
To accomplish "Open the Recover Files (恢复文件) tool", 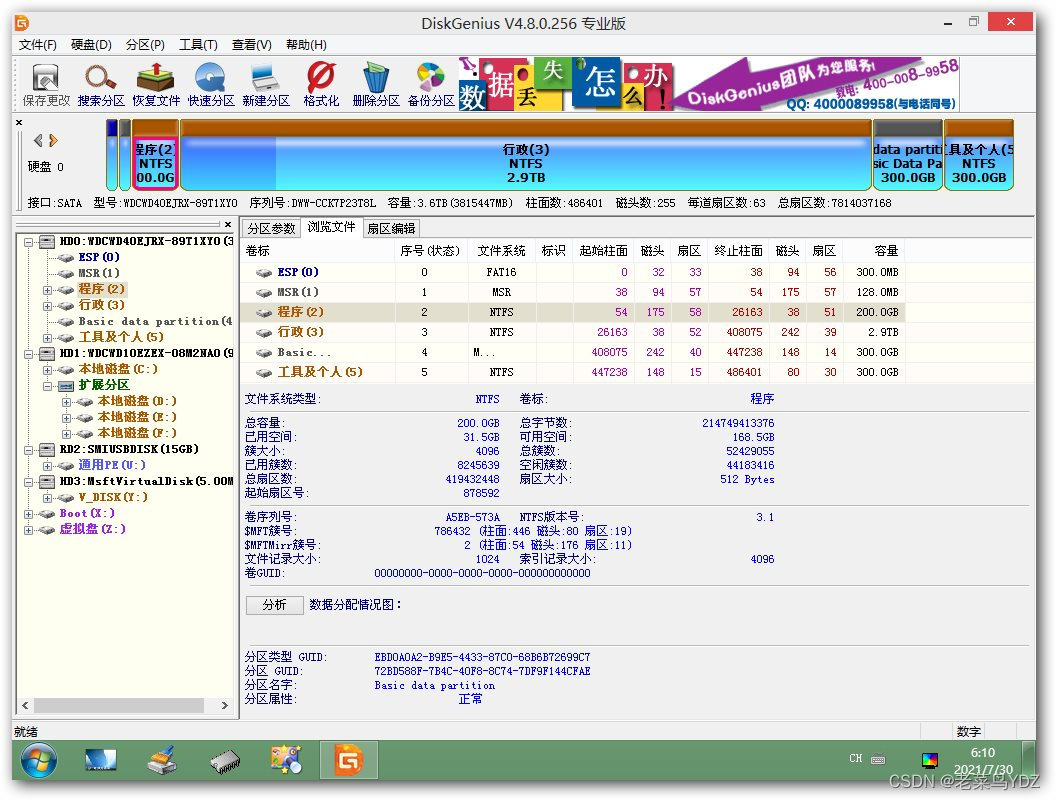I will click(156, 85).
